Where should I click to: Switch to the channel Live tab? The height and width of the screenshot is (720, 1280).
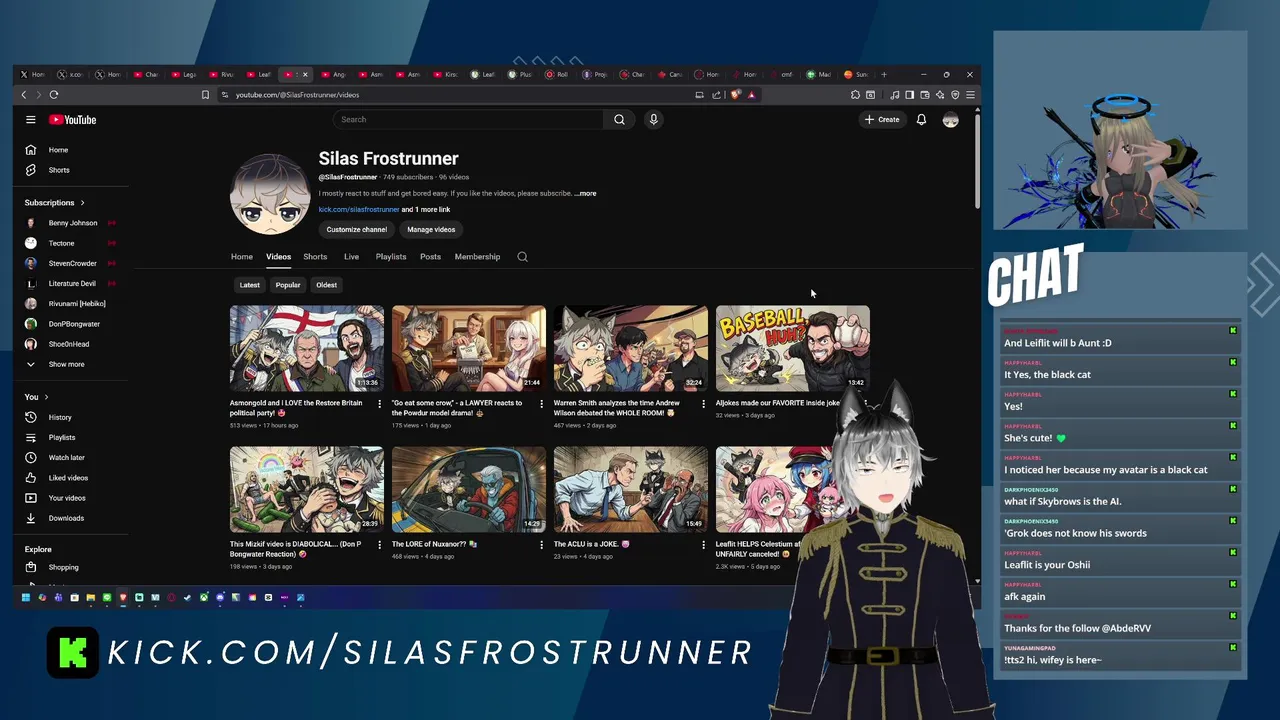pos(351,257)
